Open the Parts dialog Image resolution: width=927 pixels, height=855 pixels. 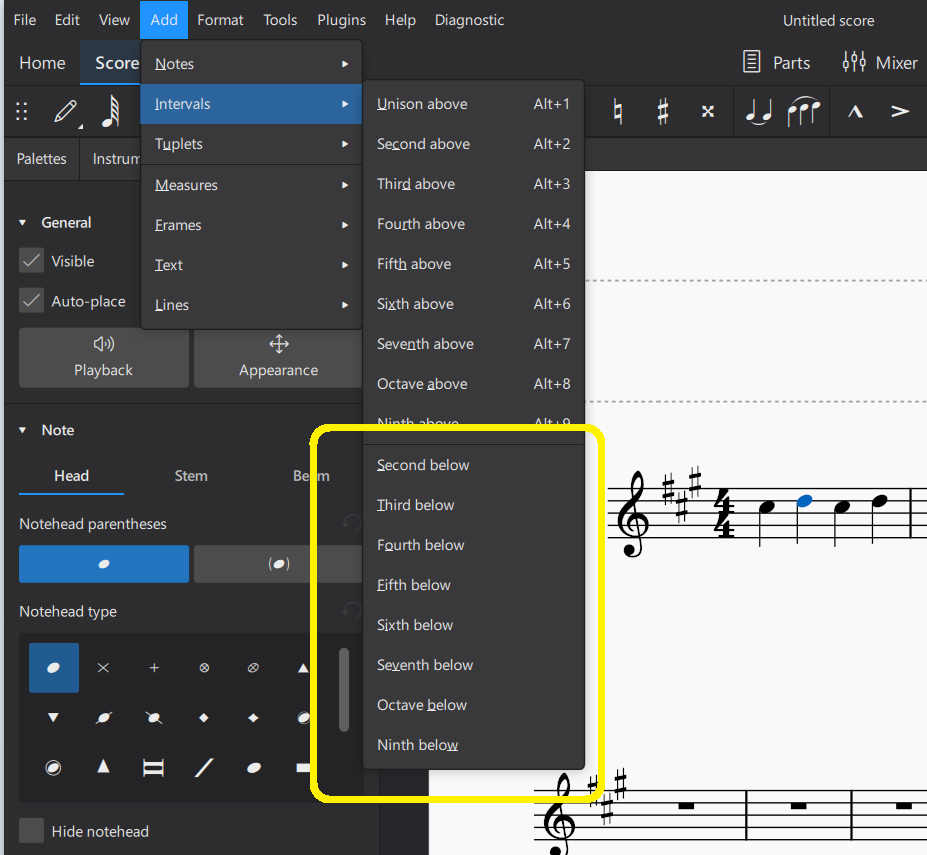pyautogui.click(x=776, y=62)
